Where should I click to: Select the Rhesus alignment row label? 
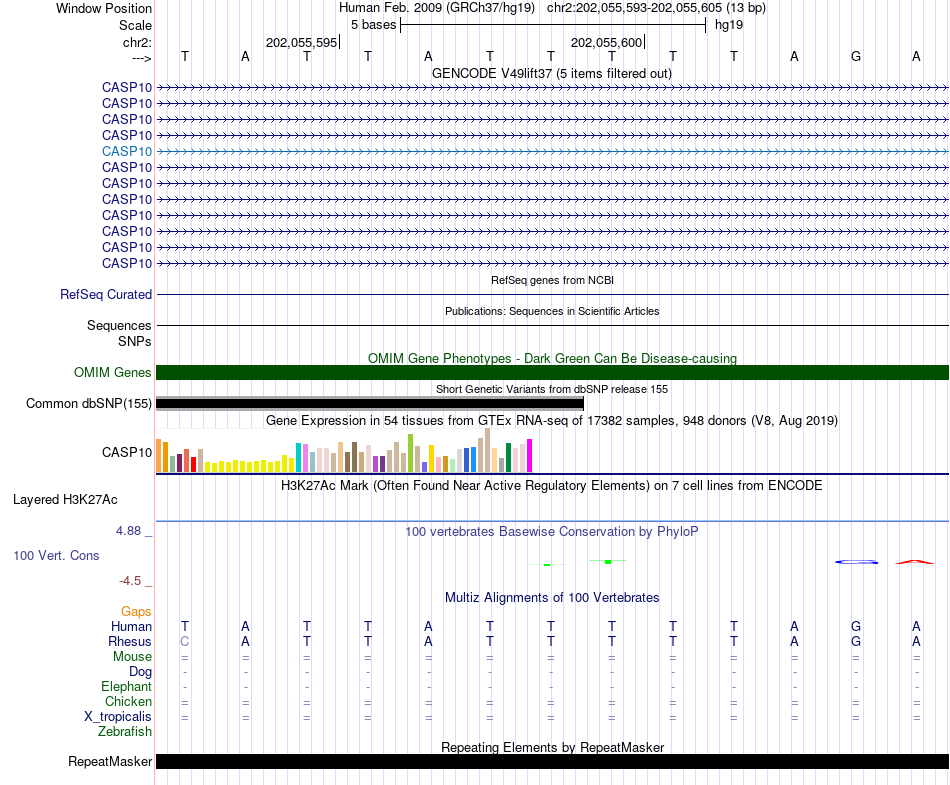click(130, 641)
